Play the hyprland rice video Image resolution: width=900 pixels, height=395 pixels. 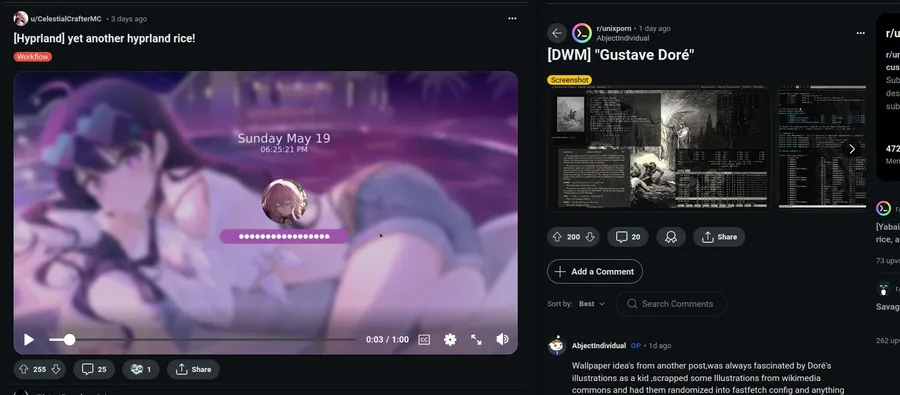pos(29,339)
